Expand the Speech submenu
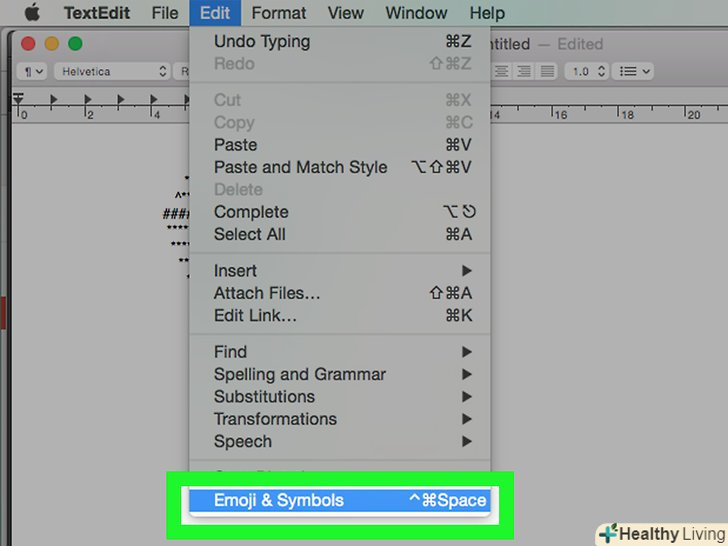 (340, 441)
